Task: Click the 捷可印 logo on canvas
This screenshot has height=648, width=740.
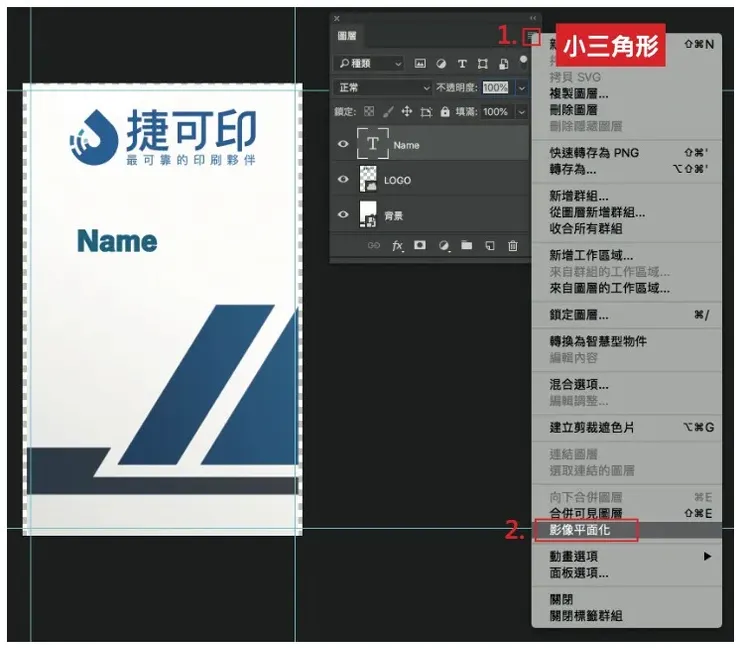Action: (x=163, y=137)
